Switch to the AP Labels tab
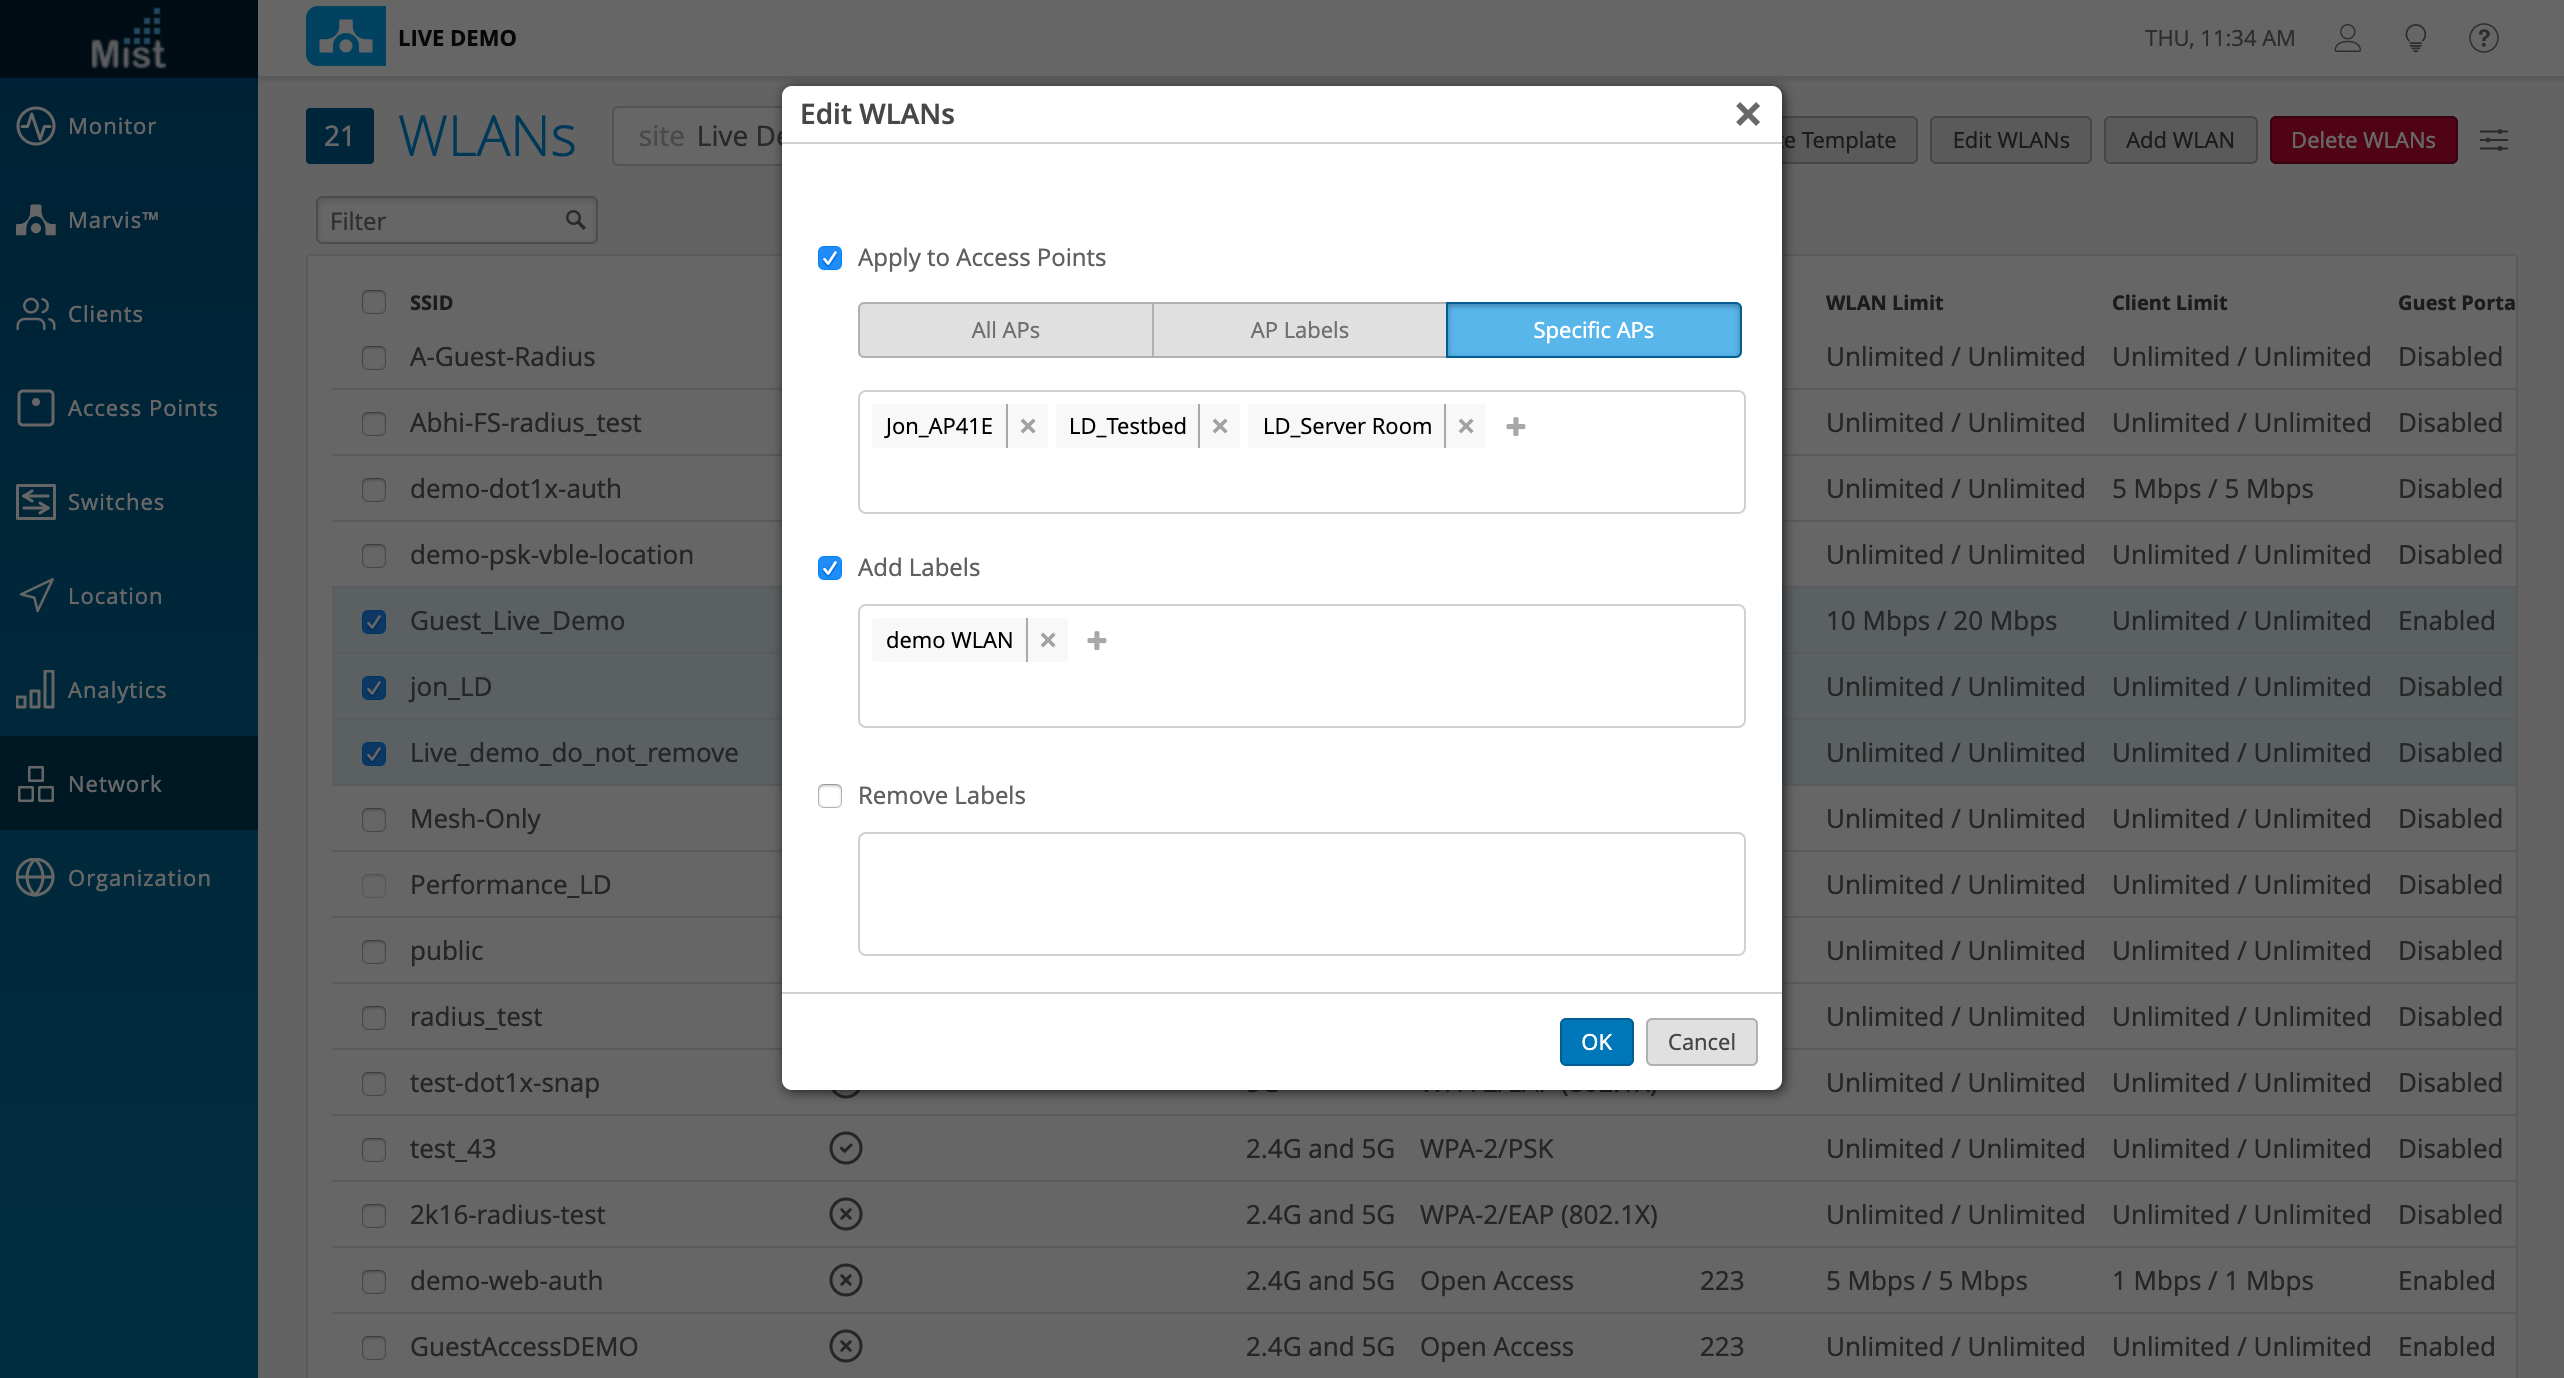The image size is (2564, 1378). click(x=1299, y=330)
